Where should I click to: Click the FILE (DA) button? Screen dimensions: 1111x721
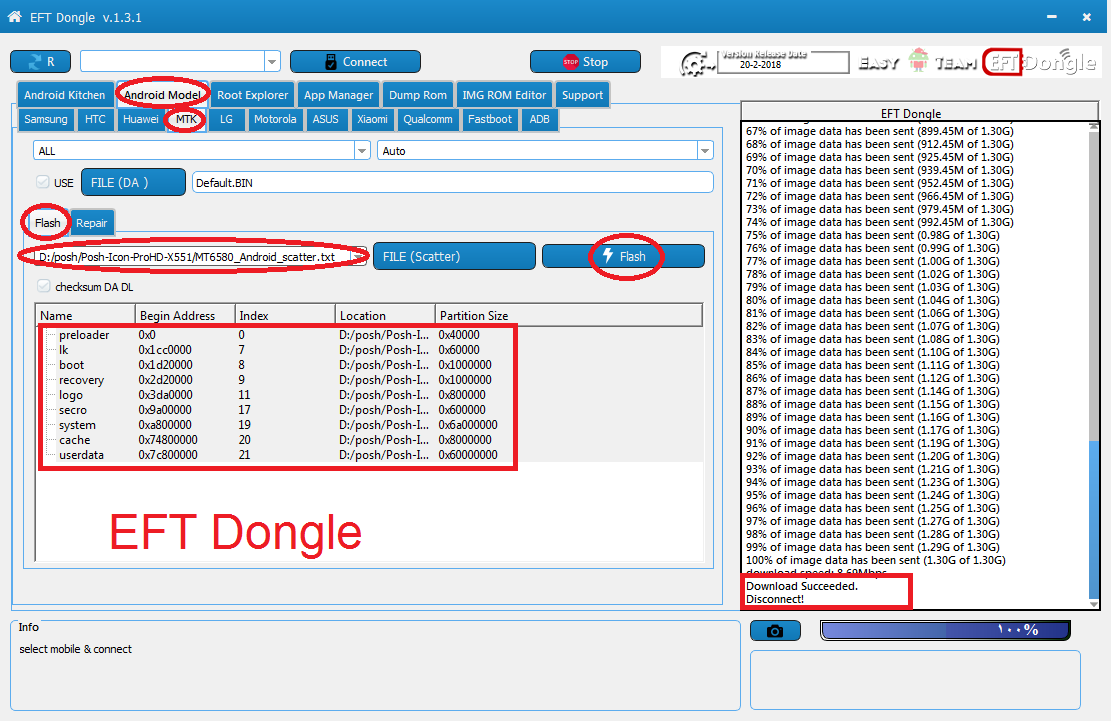click(x=133, y=182)
